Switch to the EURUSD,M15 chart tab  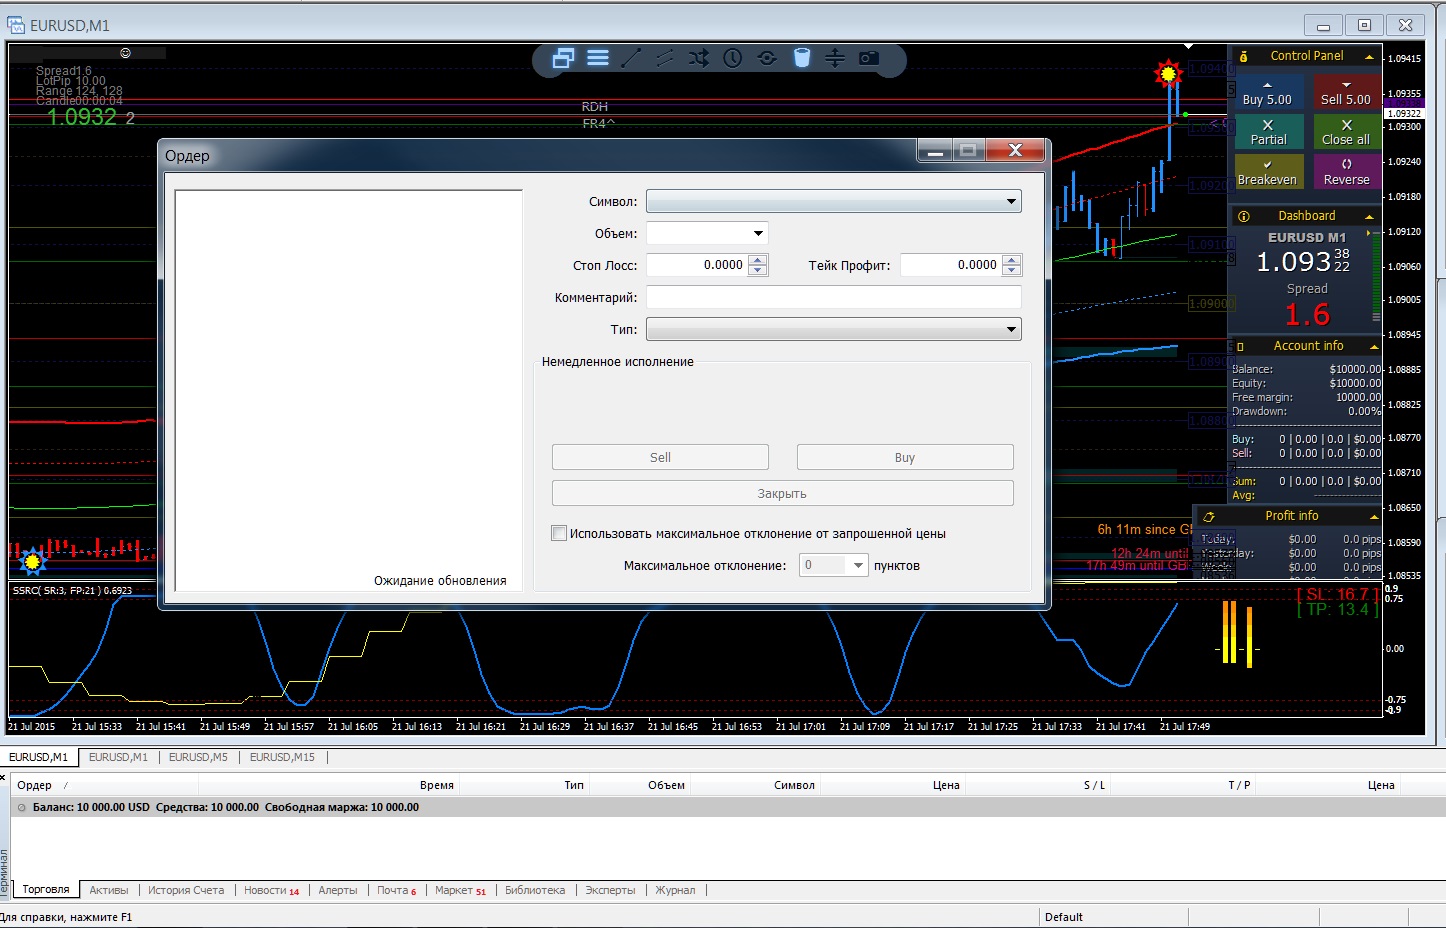[x=282, y=757]
